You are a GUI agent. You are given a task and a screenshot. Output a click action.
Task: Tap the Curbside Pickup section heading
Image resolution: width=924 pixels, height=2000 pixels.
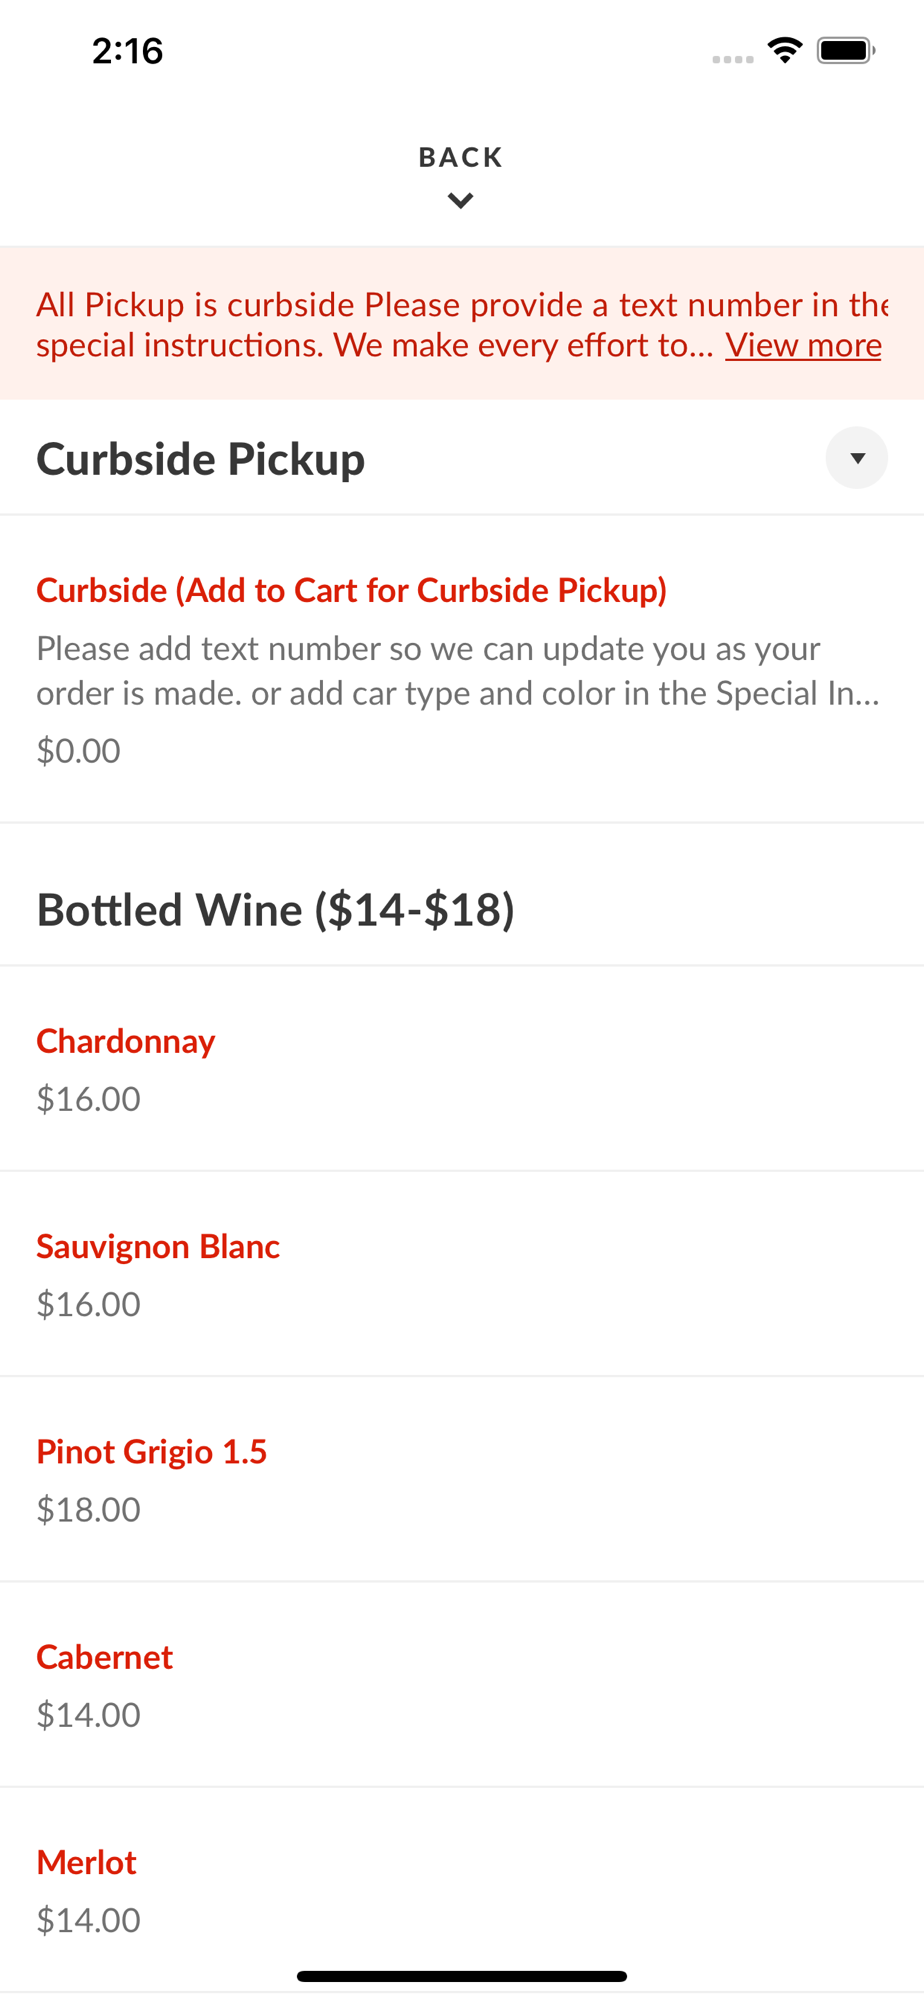tap(201, 459)
